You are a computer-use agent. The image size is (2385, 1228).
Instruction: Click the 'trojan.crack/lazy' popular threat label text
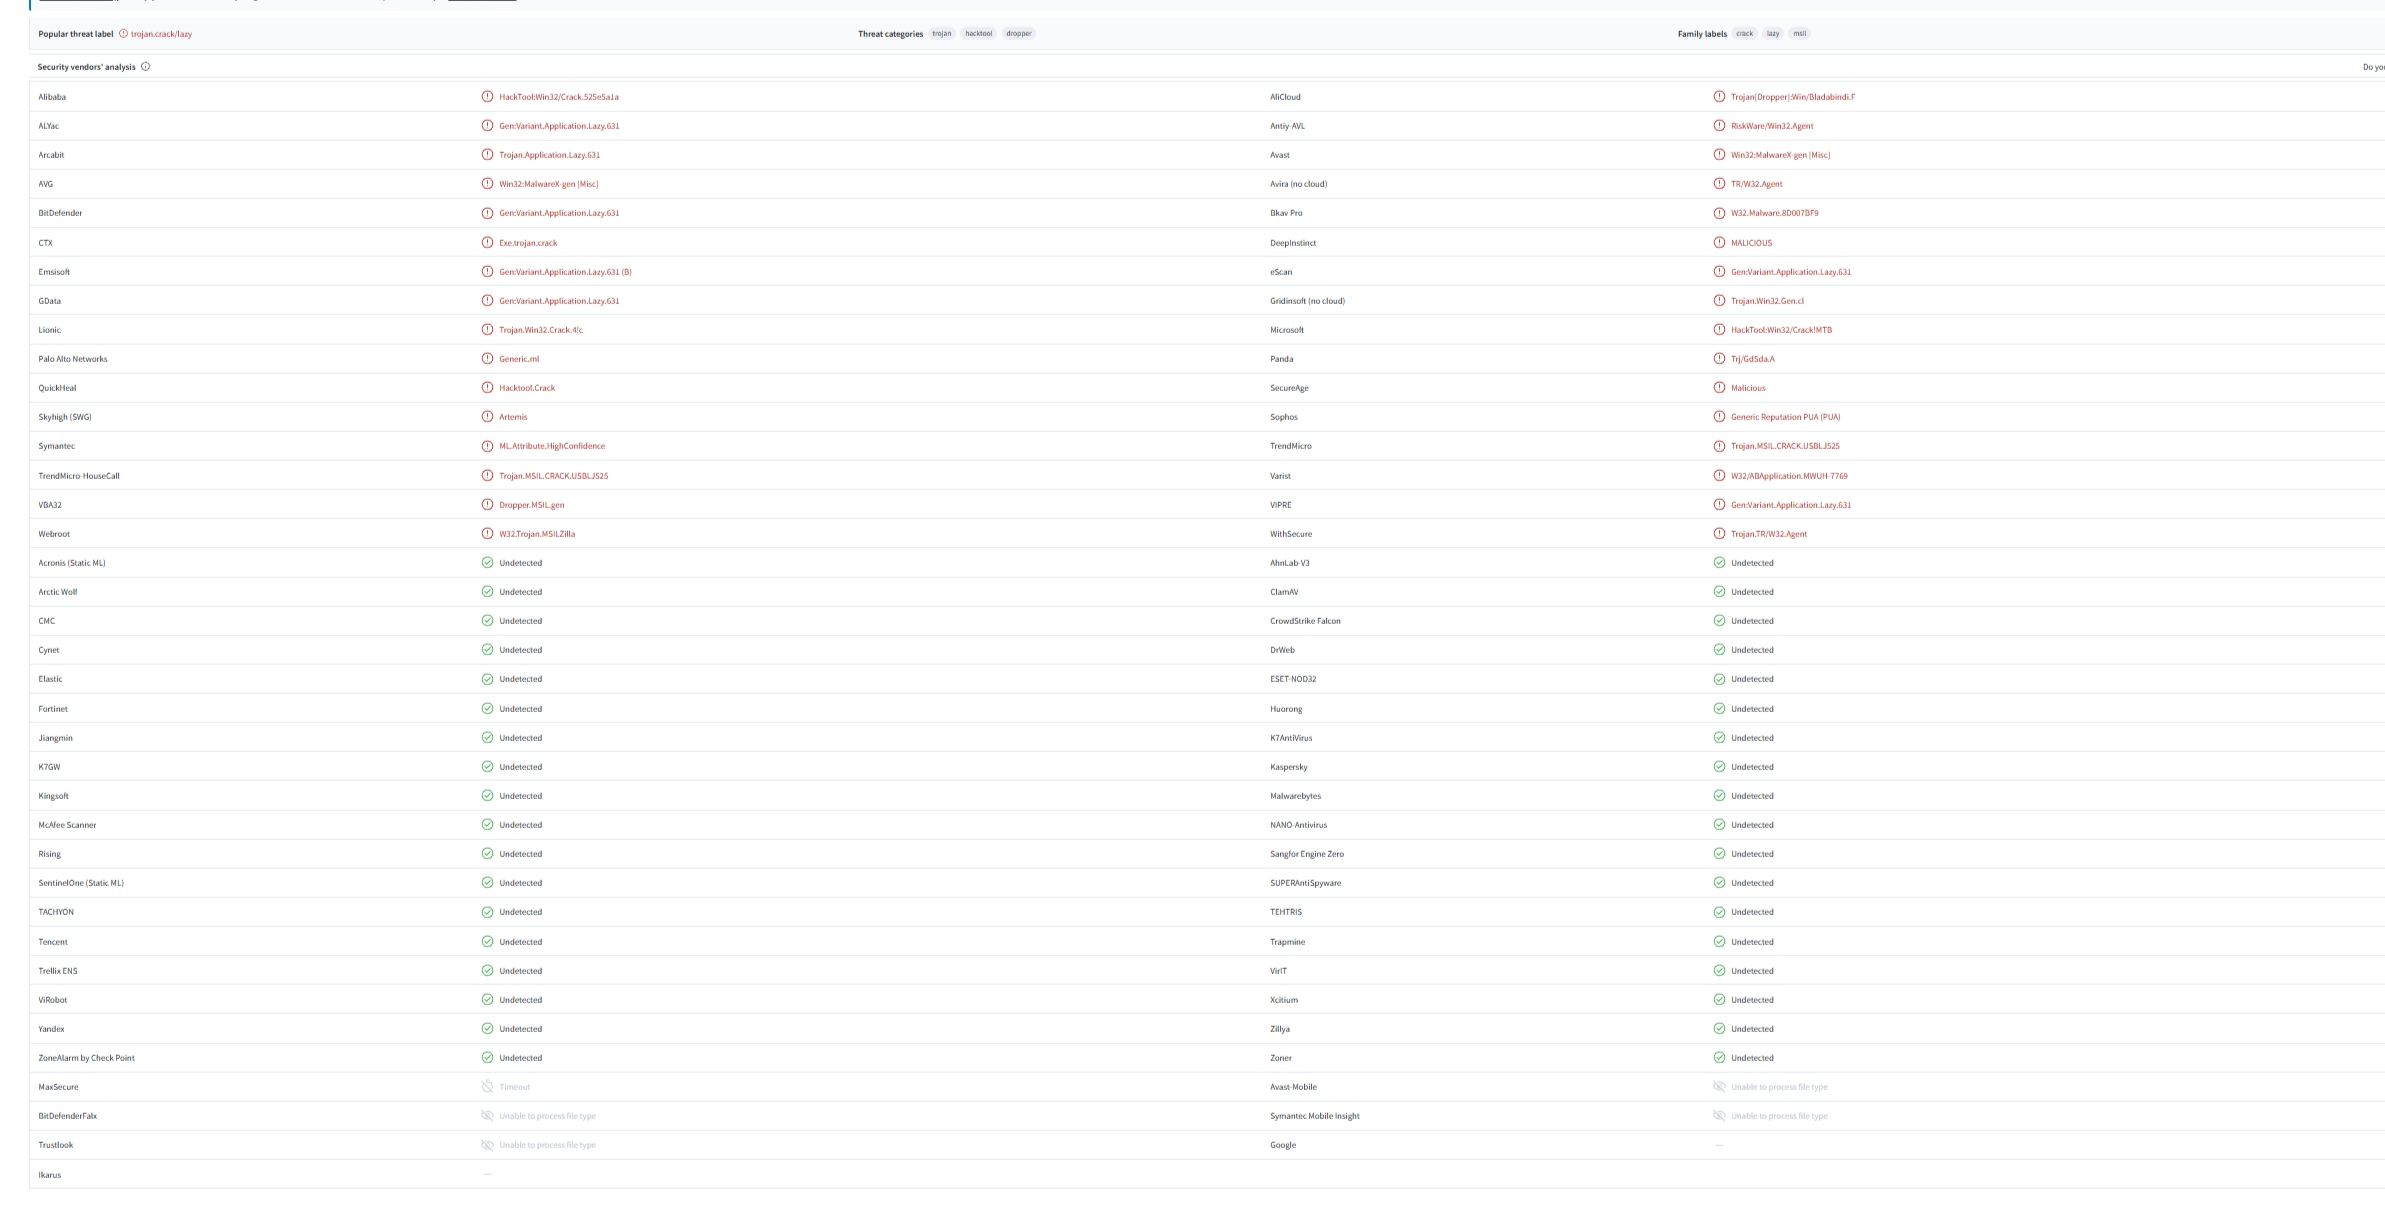point(161,34)
